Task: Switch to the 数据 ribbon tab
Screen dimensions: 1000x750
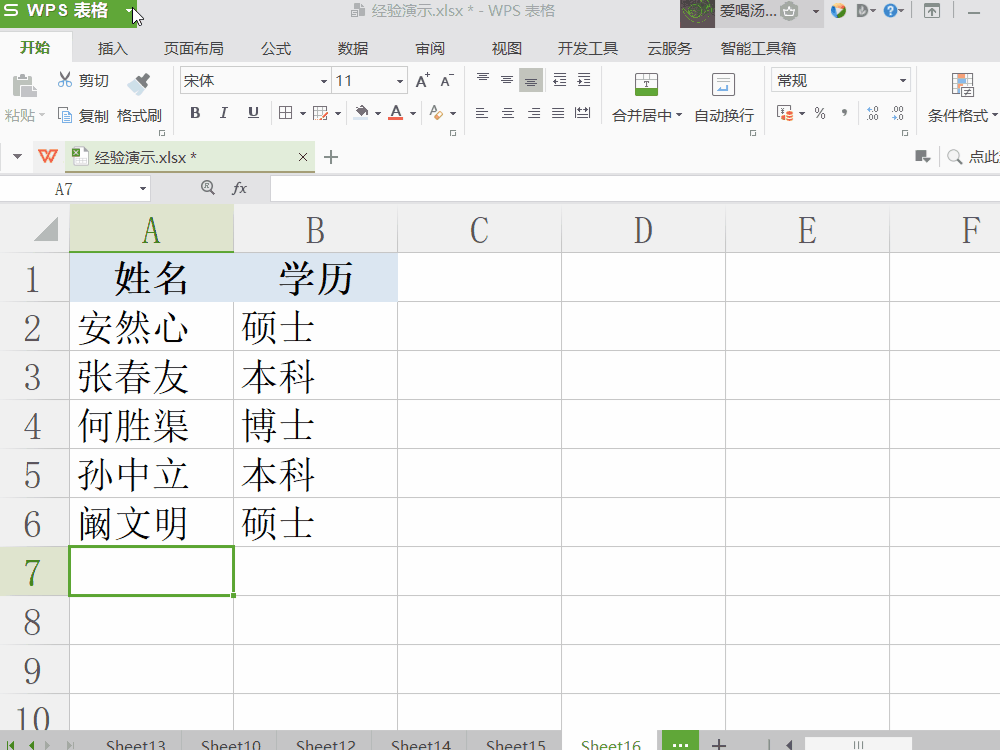Action: 352,47
